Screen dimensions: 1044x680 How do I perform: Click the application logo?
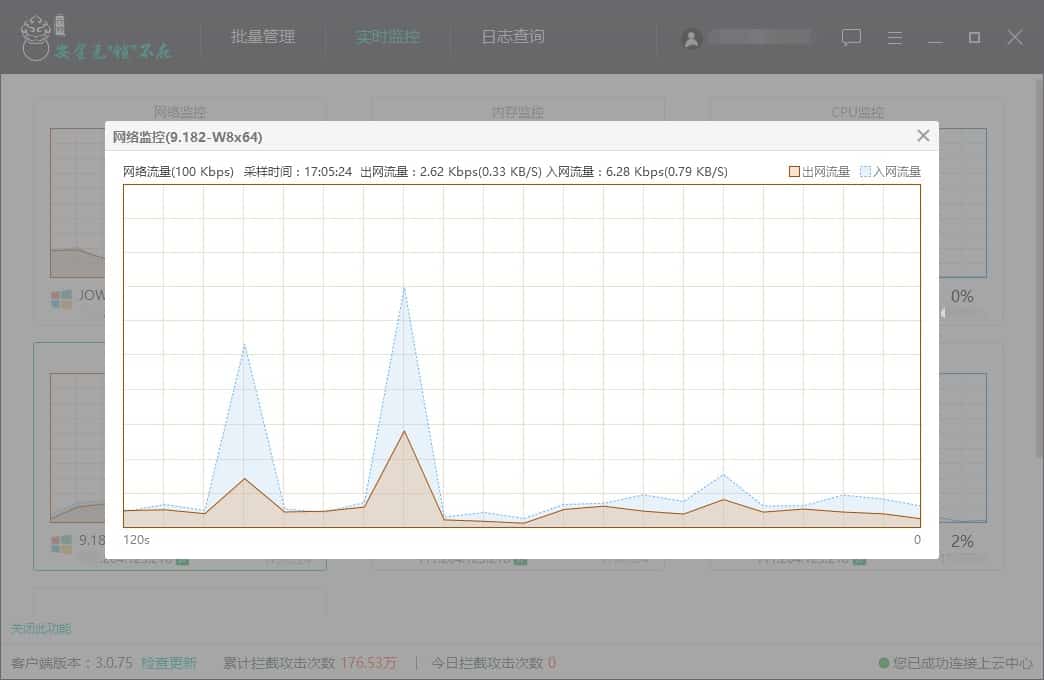click(x=97, y=38)
